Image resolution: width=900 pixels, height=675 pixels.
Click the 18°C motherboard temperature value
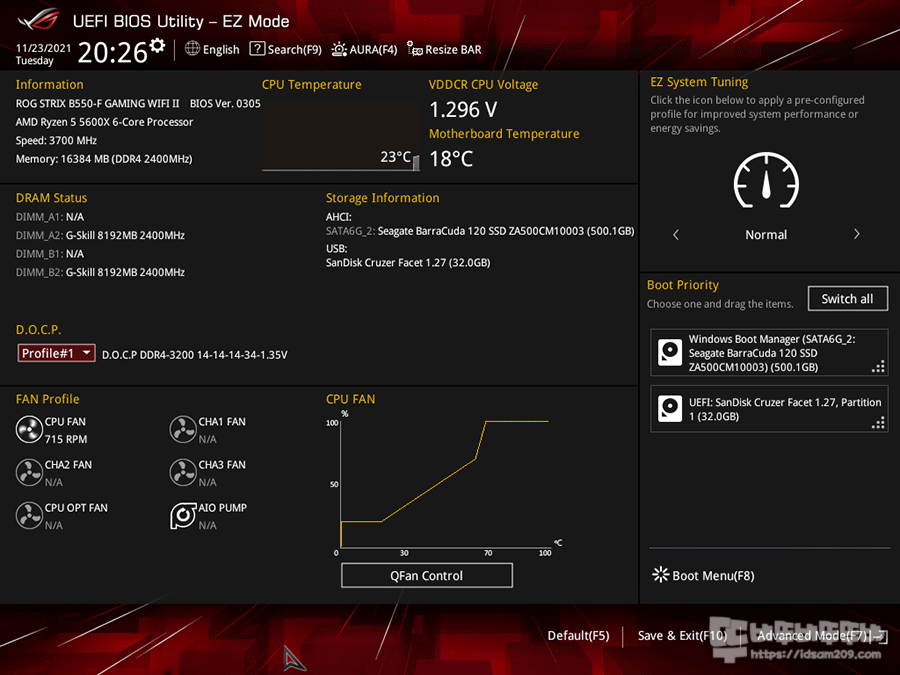tap(451, 158)
